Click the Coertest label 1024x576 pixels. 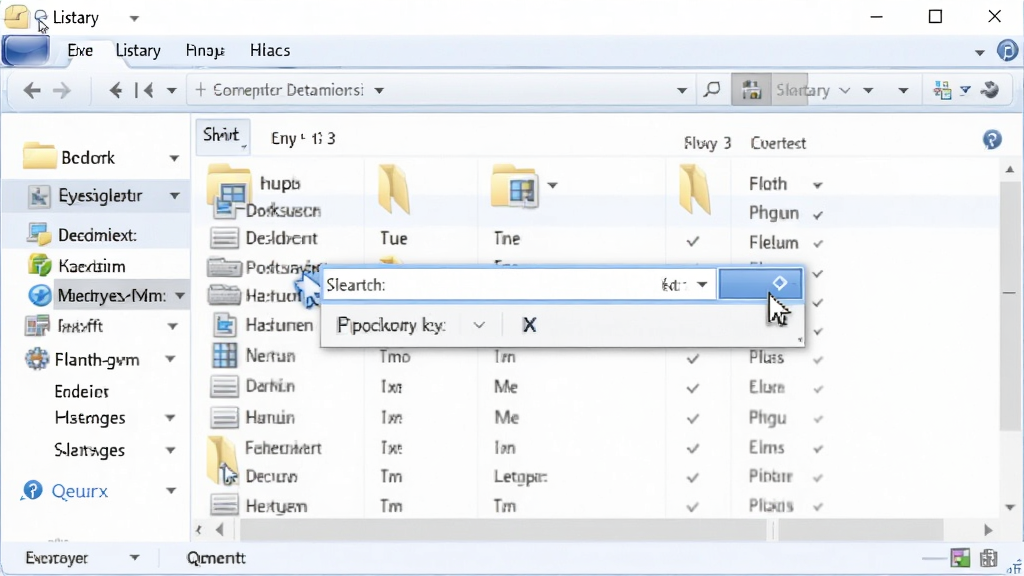point(778,143)
